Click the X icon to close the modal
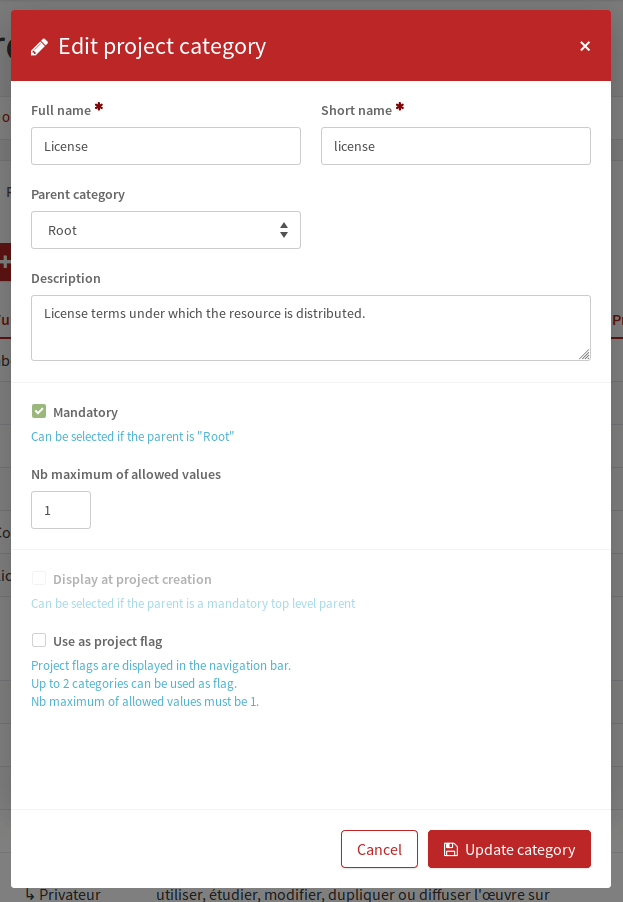623x902 pixels. [x=585, y=45]
